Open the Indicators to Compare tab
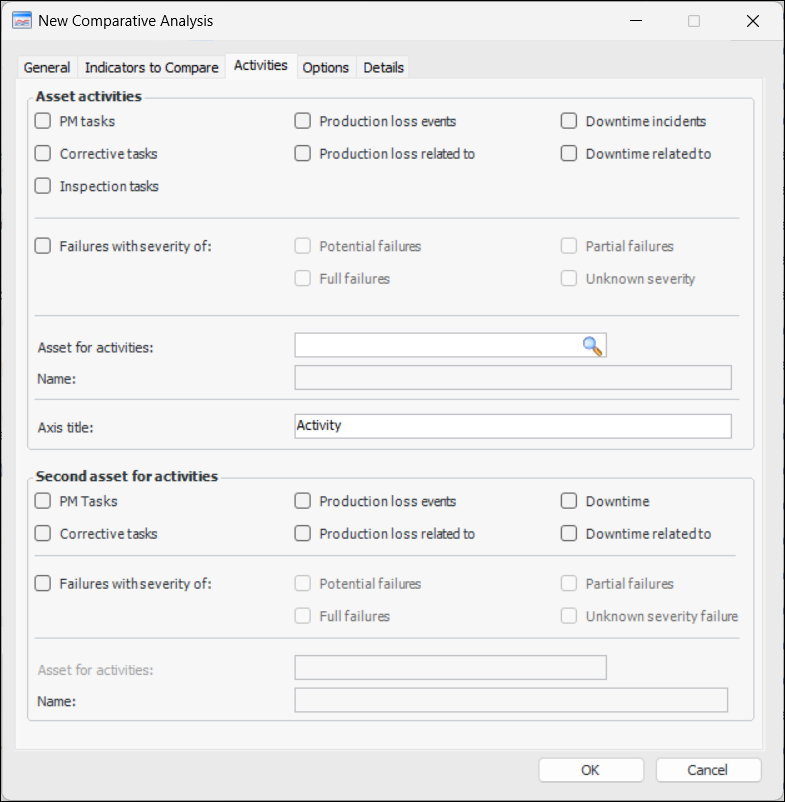Screen dimensions: 785x802 (x=151, y=68)
